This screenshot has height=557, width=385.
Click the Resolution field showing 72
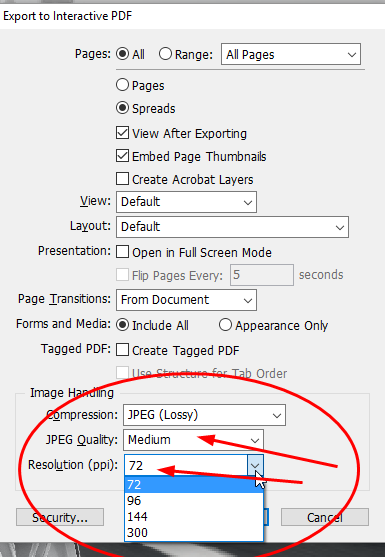pos(186,465)
